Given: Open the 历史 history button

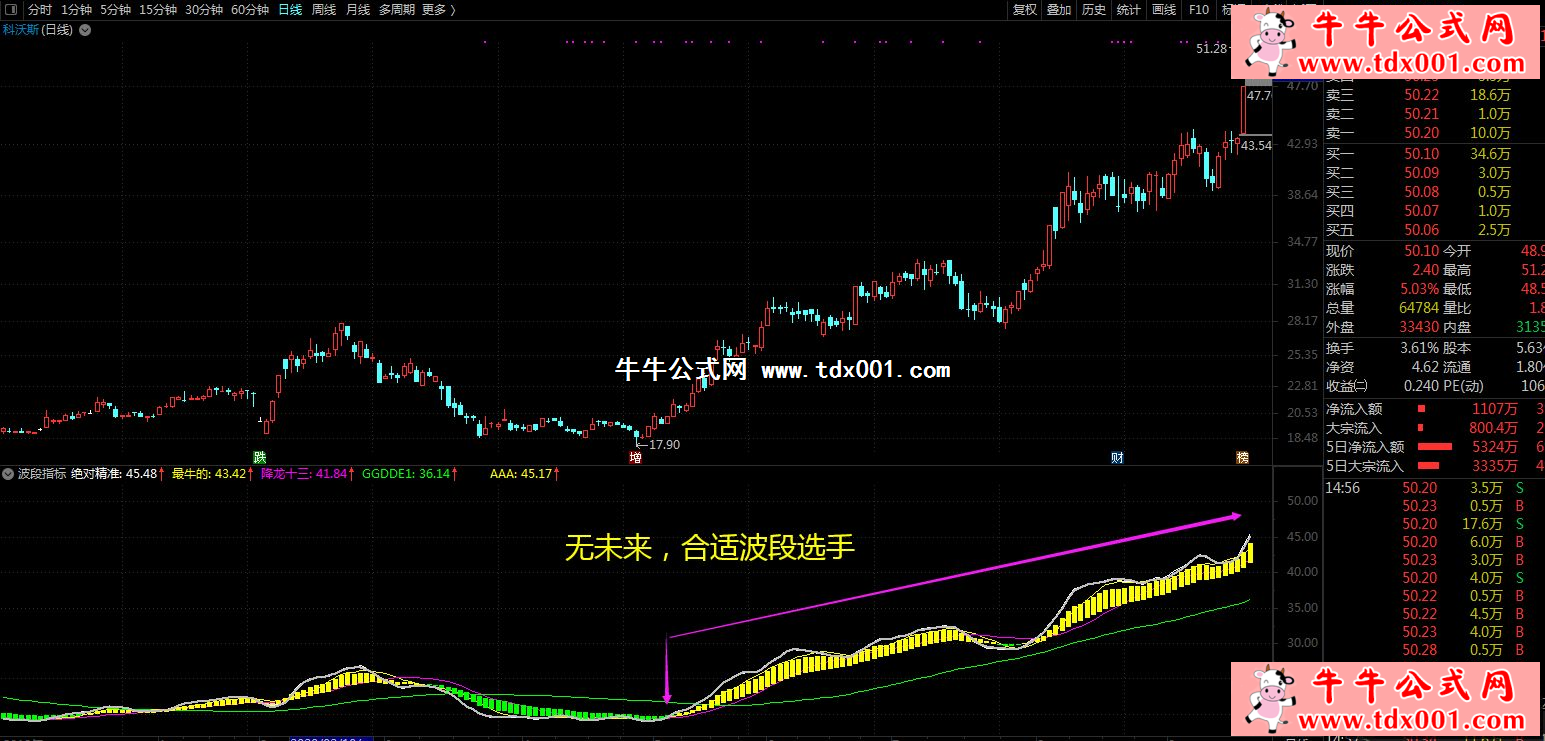Looking at the screenshot, I should point(1094,10).
